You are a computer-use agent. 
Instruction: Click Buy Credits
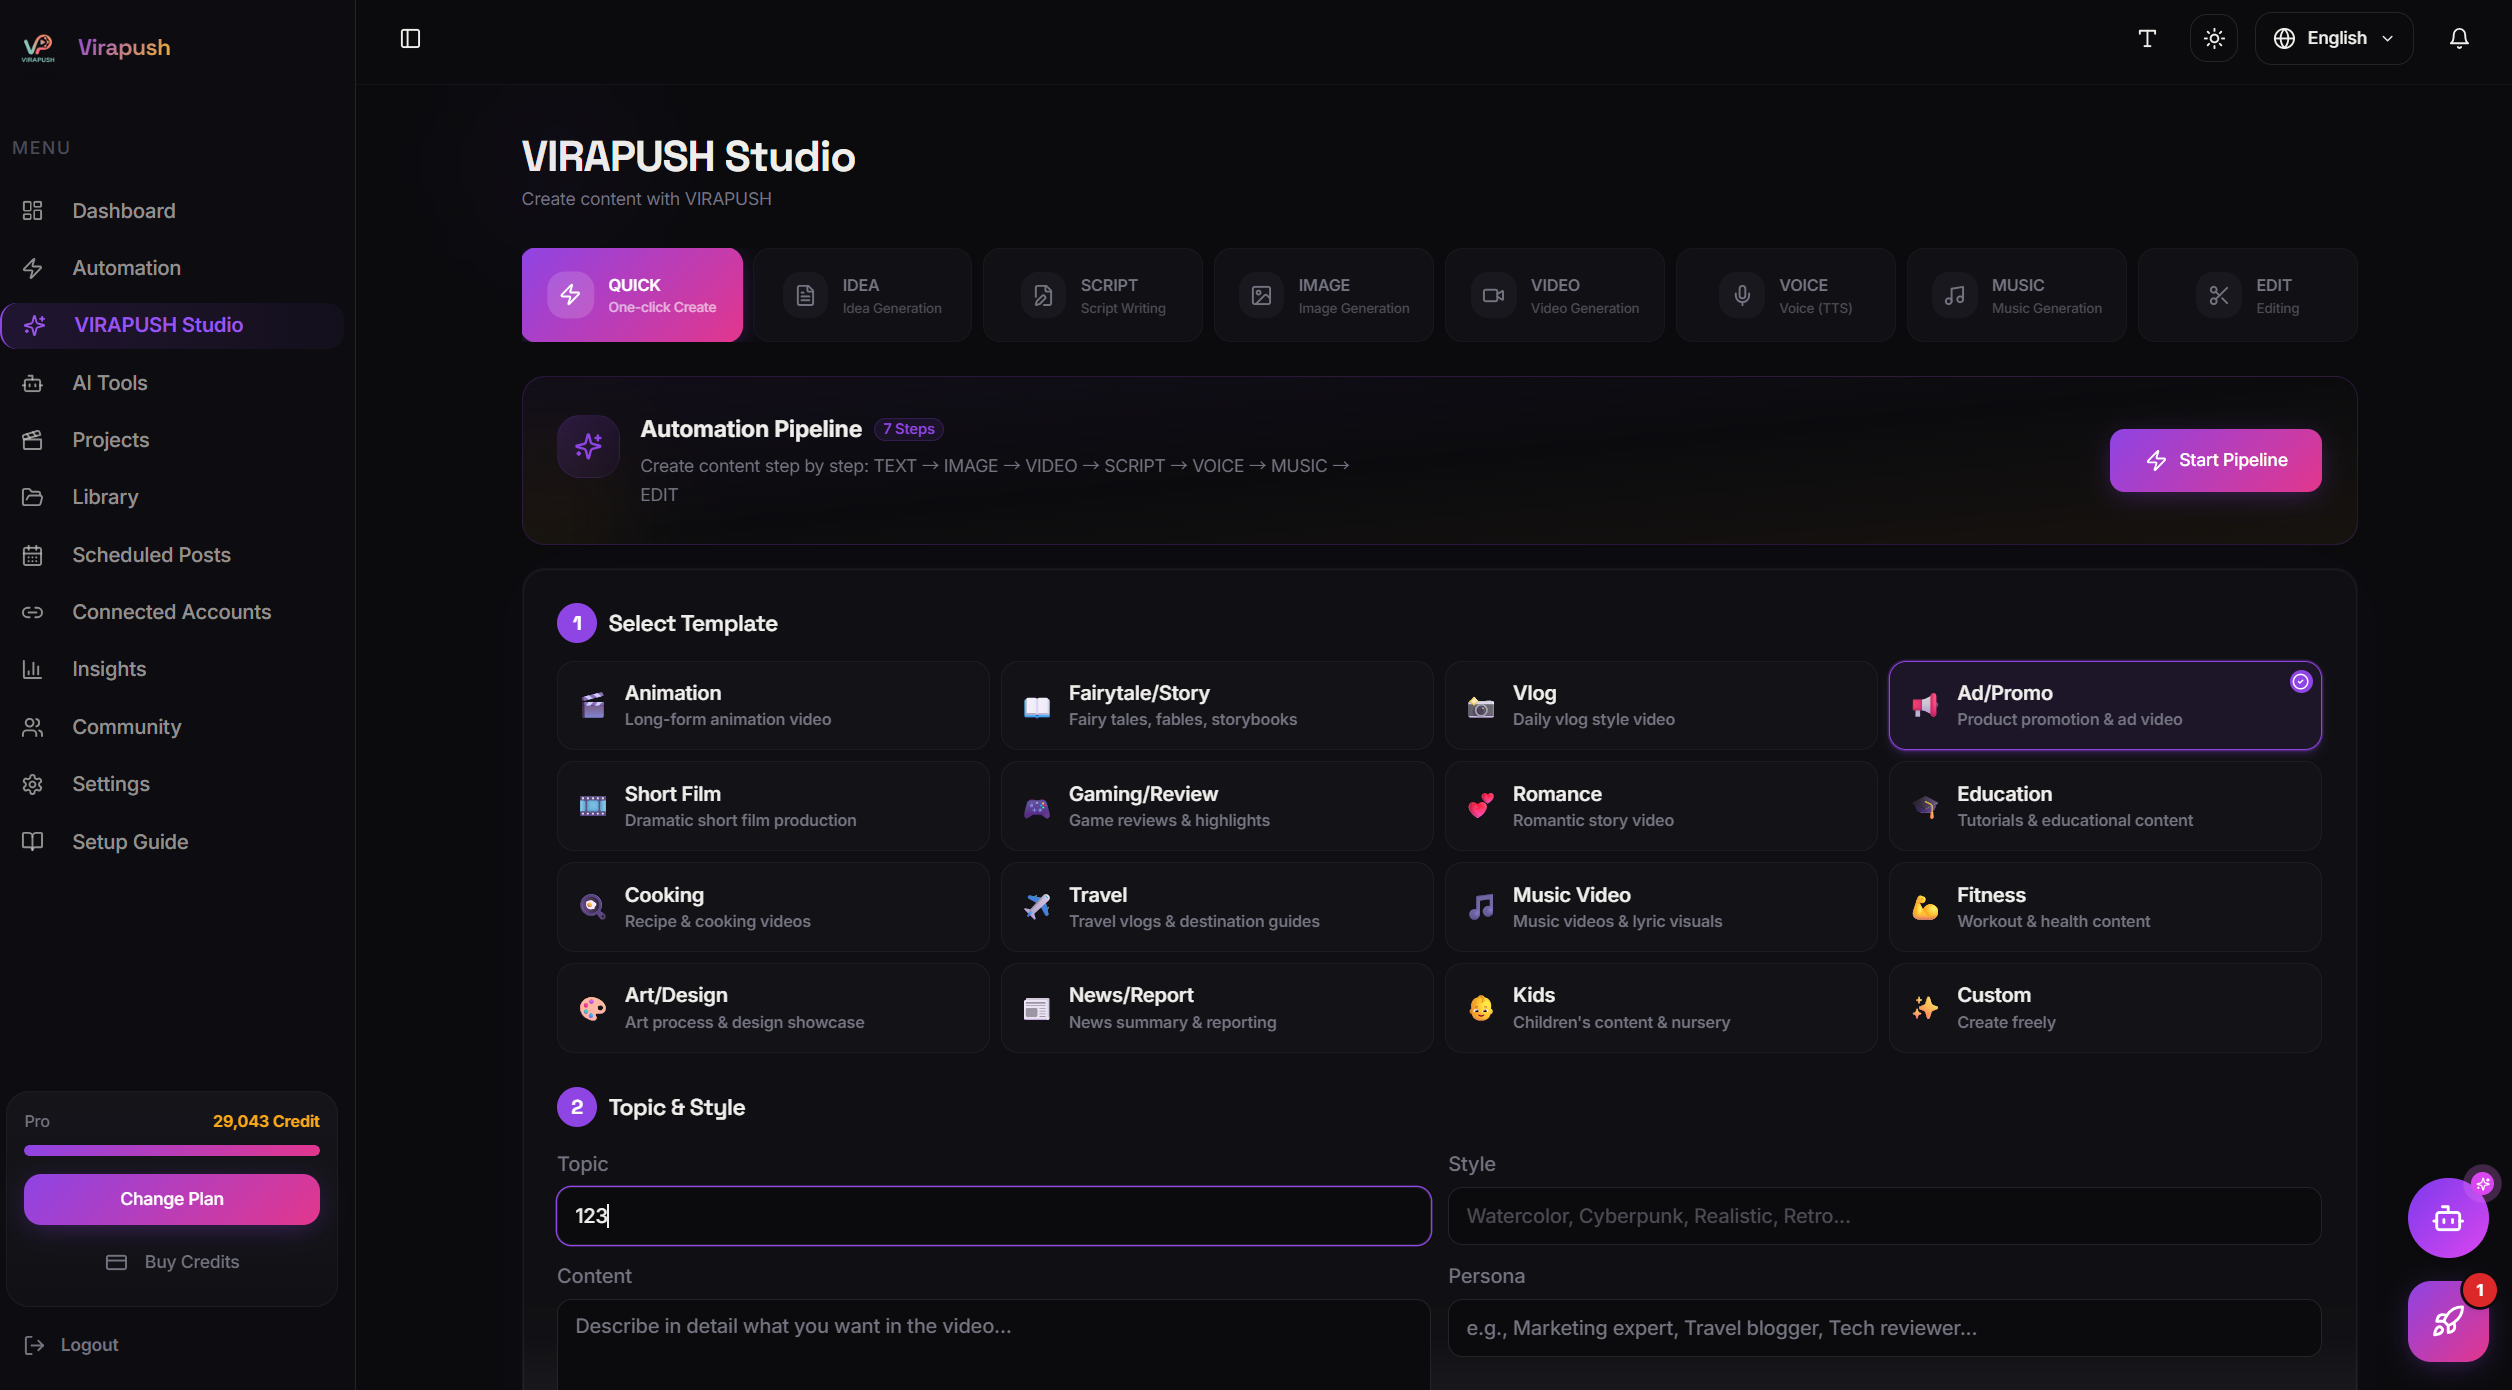pyautogui.click(x=171, y=1261)
